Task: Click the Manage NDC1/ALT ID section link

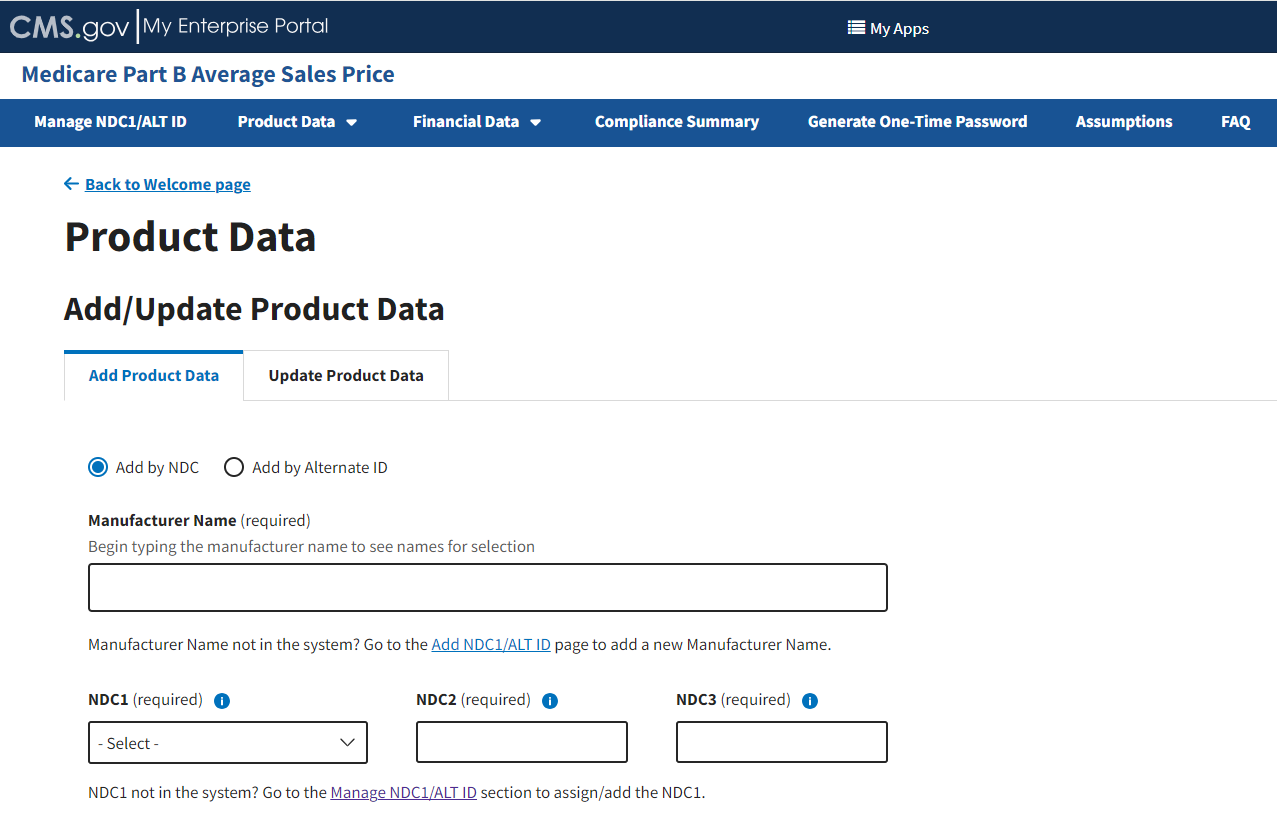Action: point(403,793)
